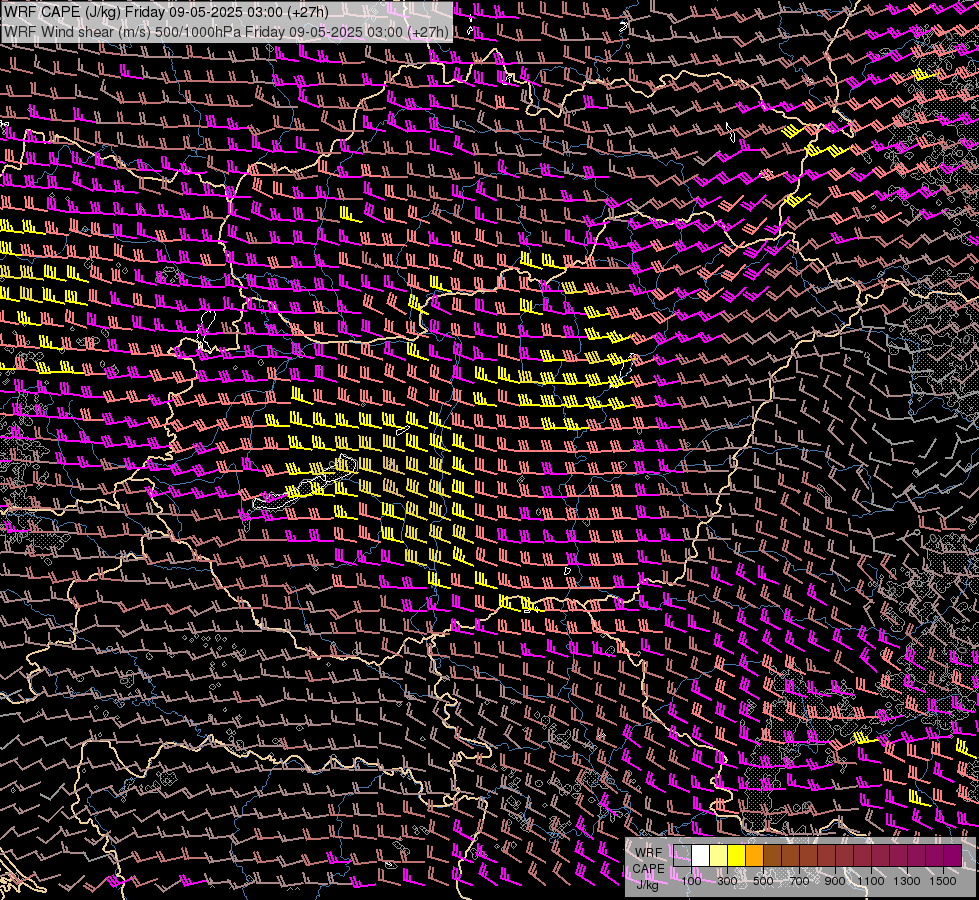Screen dimensions: 979x900
Task: Select the pale yellow CAPE legend swatch
Action: pyautogui.click(x=719, y=855)
